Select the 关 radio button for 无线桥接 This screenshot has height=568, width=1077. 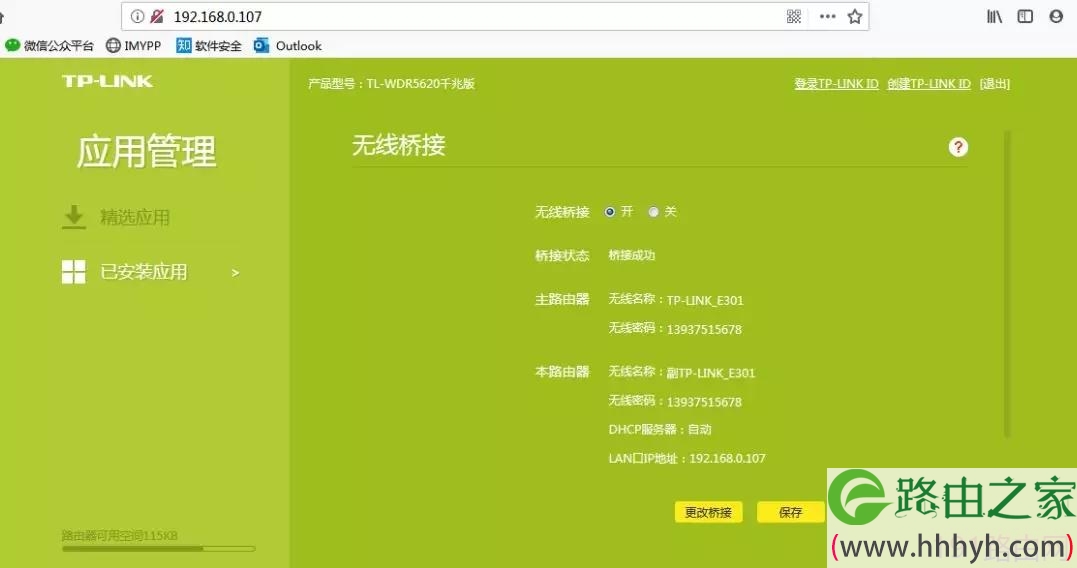point(653,212)
